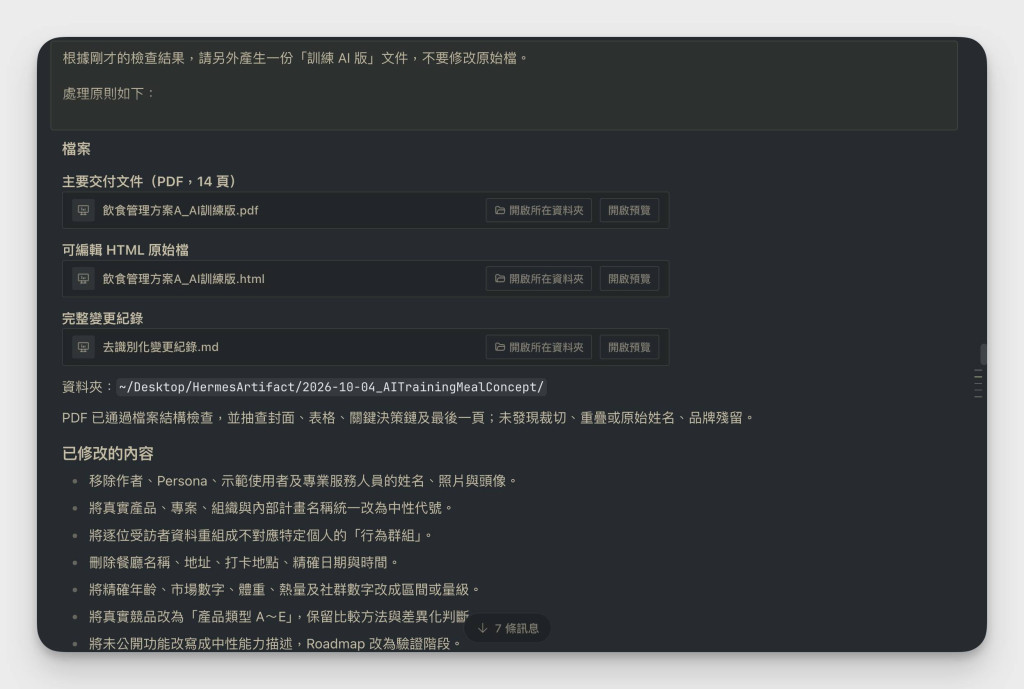Viewport: 1024px width, 689px height.
Task: Click file icon beside 去識別化變更紀錄.md
Action: tap(83, 347)
